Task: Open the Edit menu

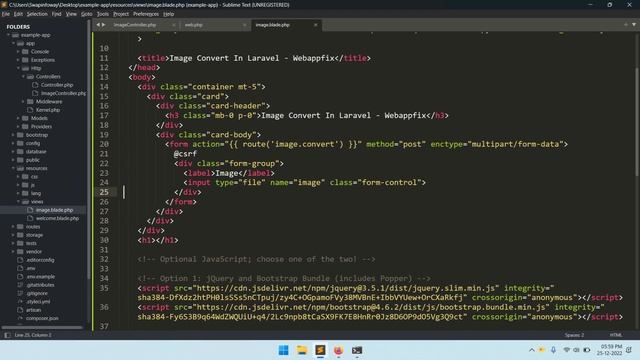Action: (18, 14)
